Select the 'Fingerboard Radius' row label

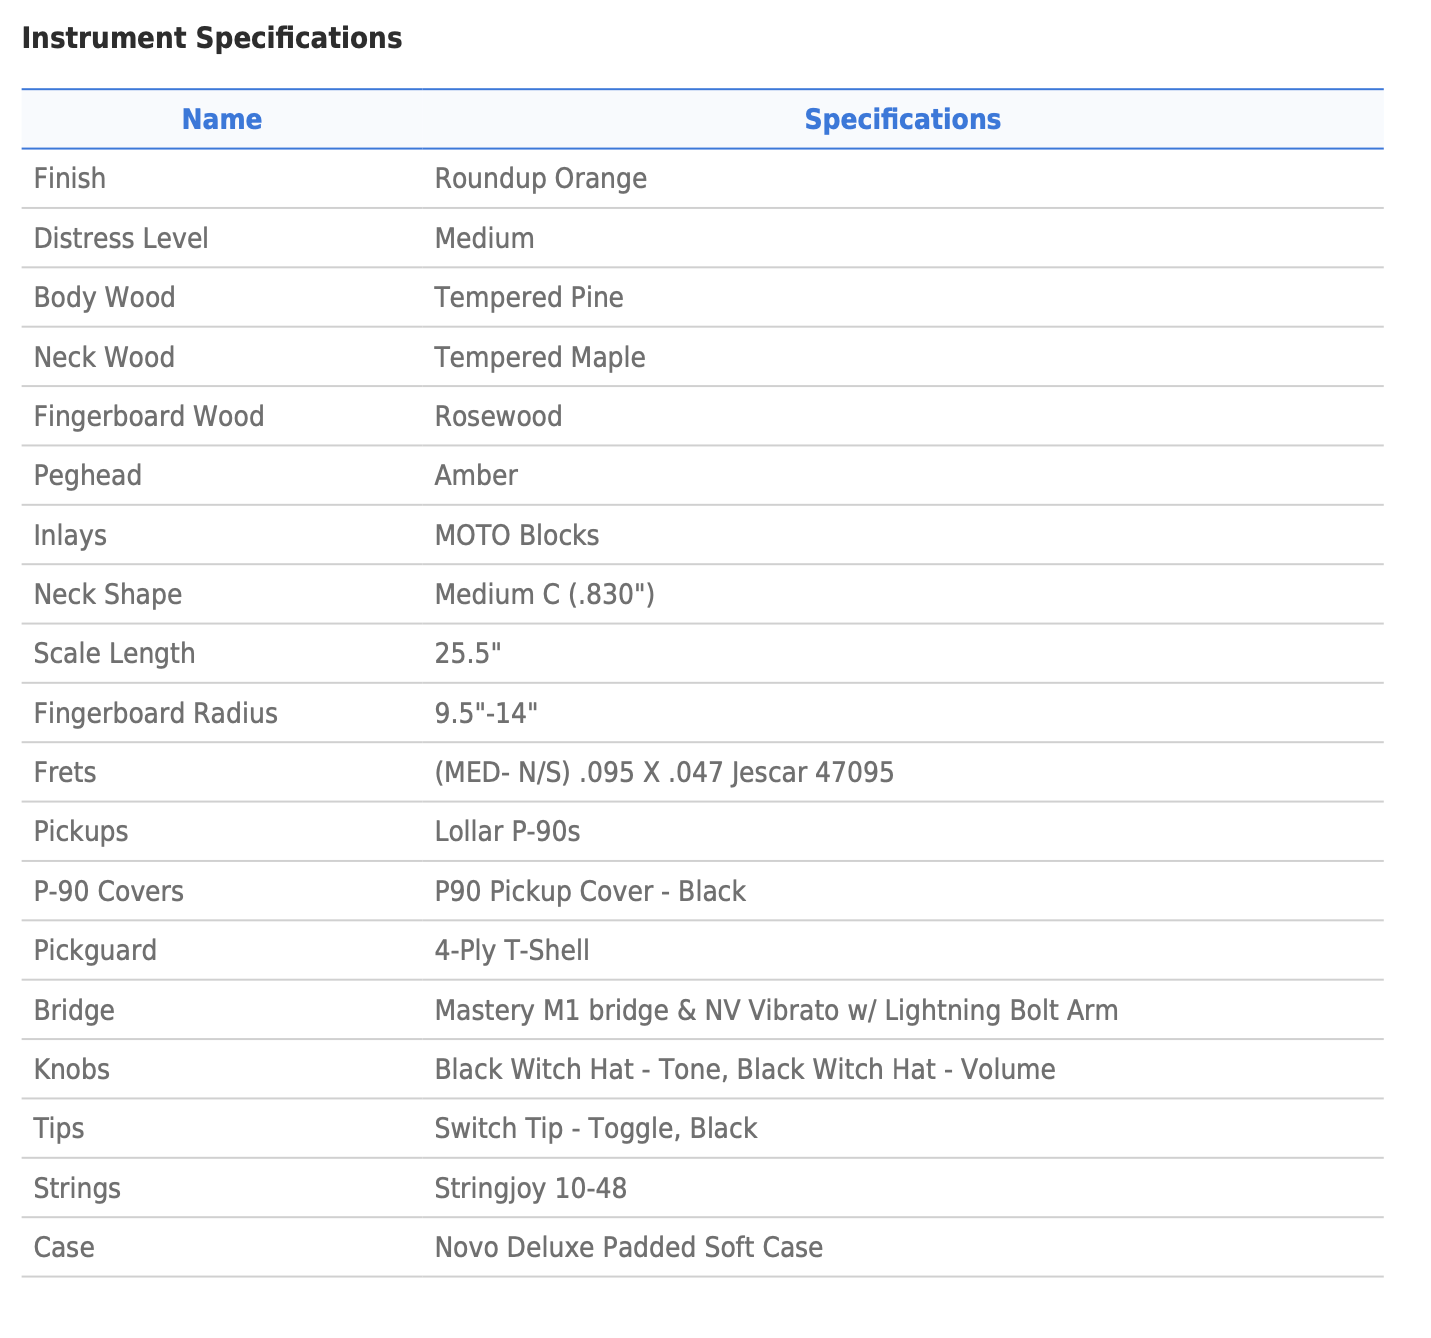[156, 713]
